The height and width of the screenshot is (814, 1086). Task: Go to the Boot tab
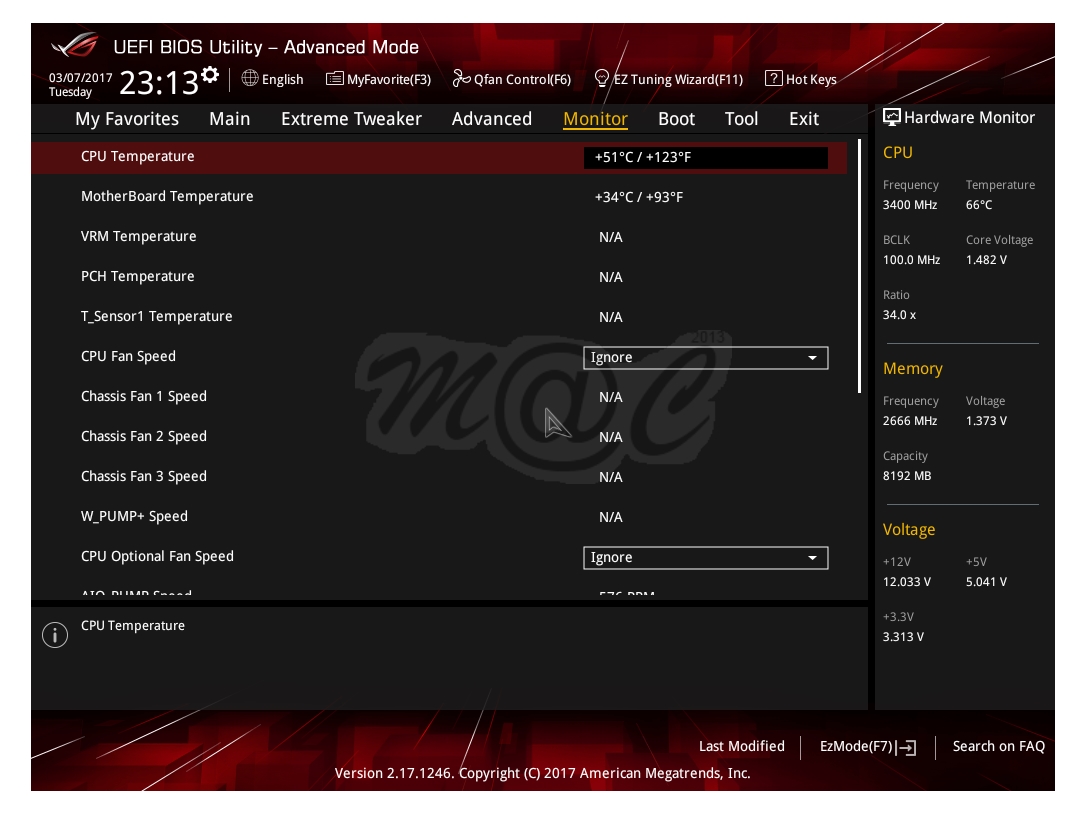point(676,119)
